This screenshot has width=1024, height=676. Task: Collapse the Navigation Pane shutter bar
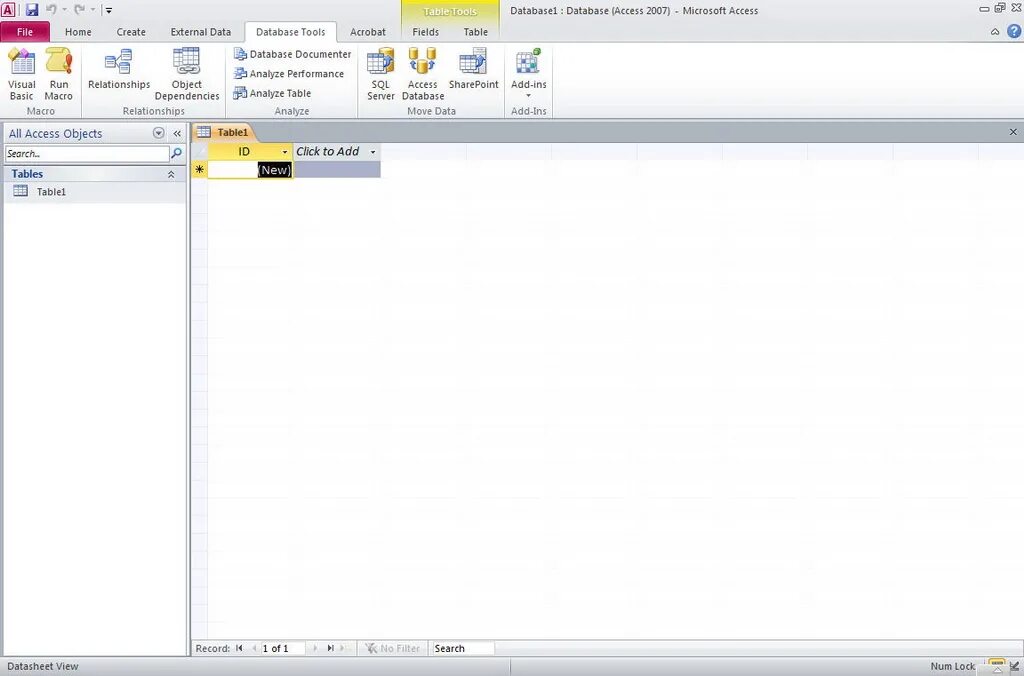[177, 133]
